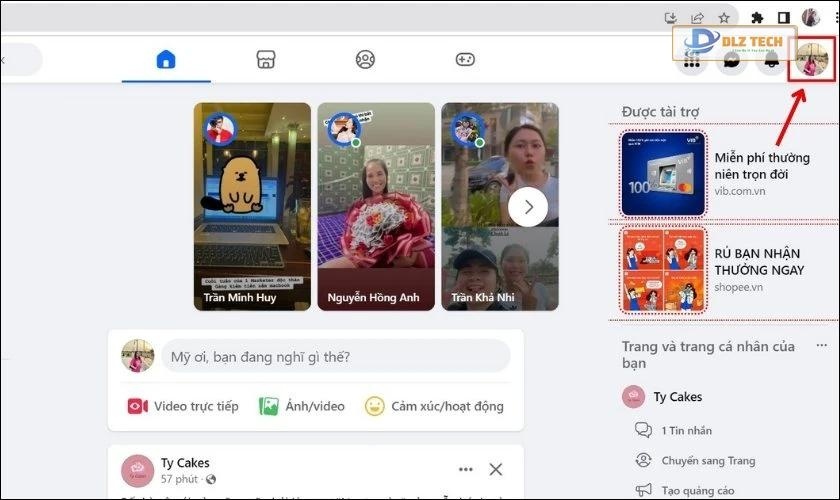Open the Marketplace tab
Image resolution: width=840 pixels, height=500 pixels.
coord(266,59)
